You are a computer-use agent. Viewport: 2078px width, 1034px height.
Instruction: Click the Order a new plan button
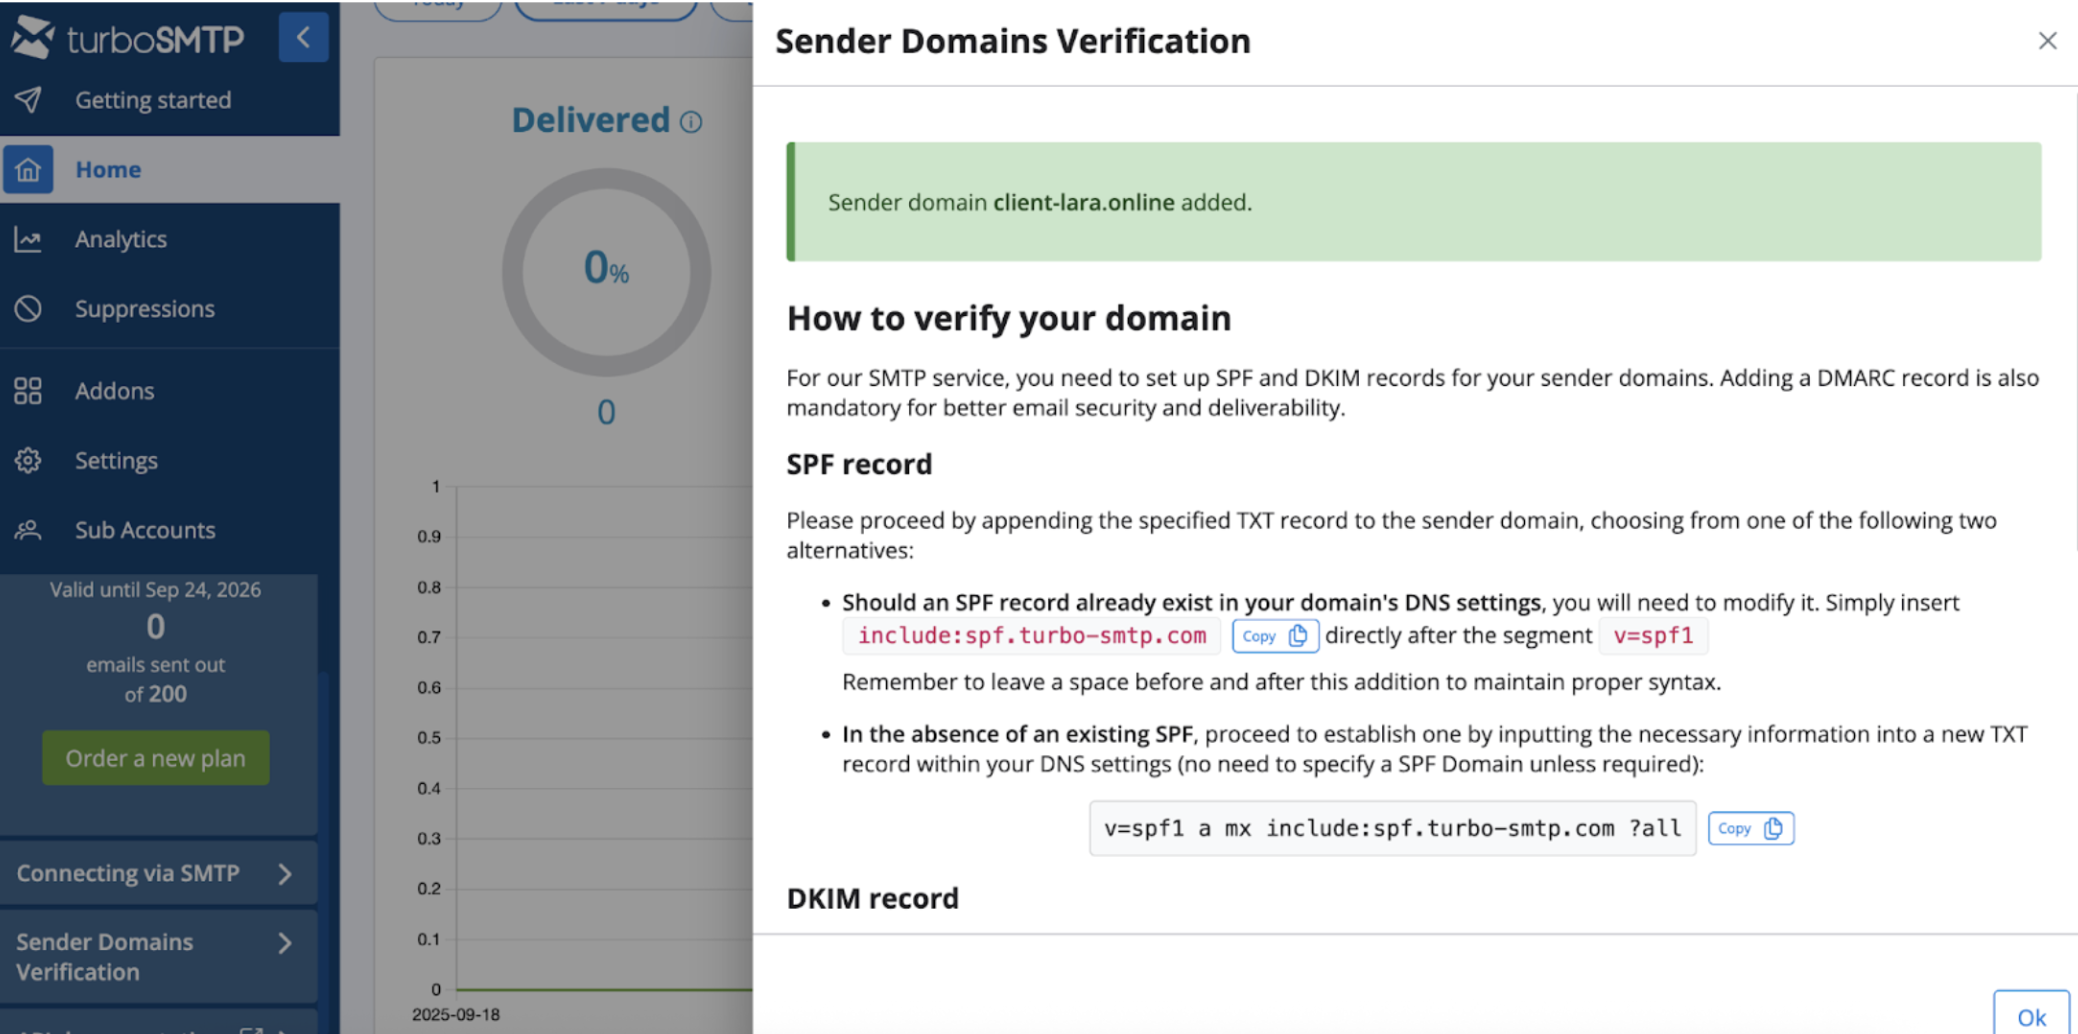(155, 758)
